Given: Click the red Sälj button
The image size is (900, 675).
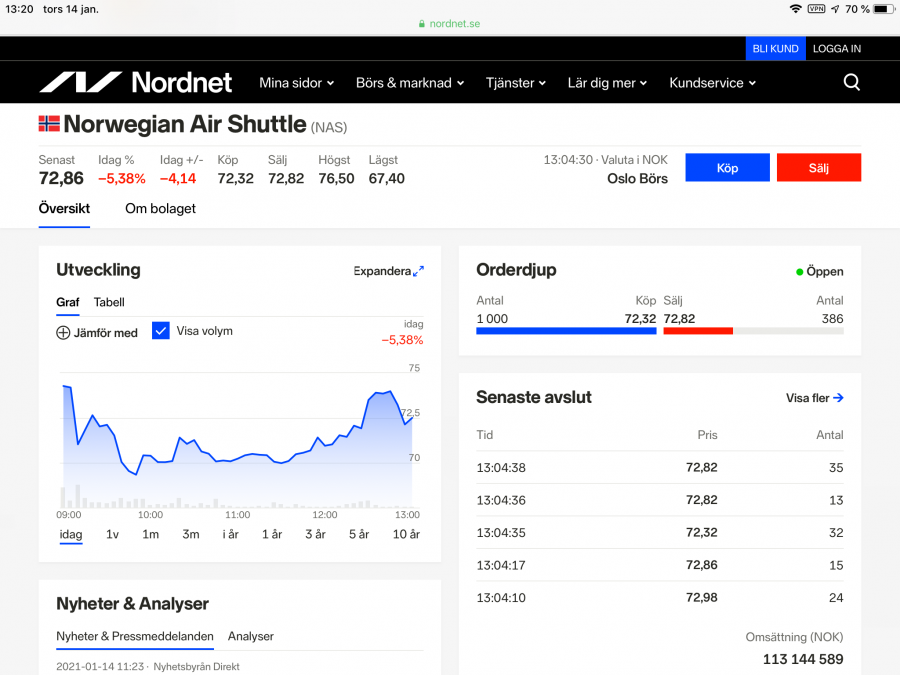Looking at the screenshot, I should point(819,167).
